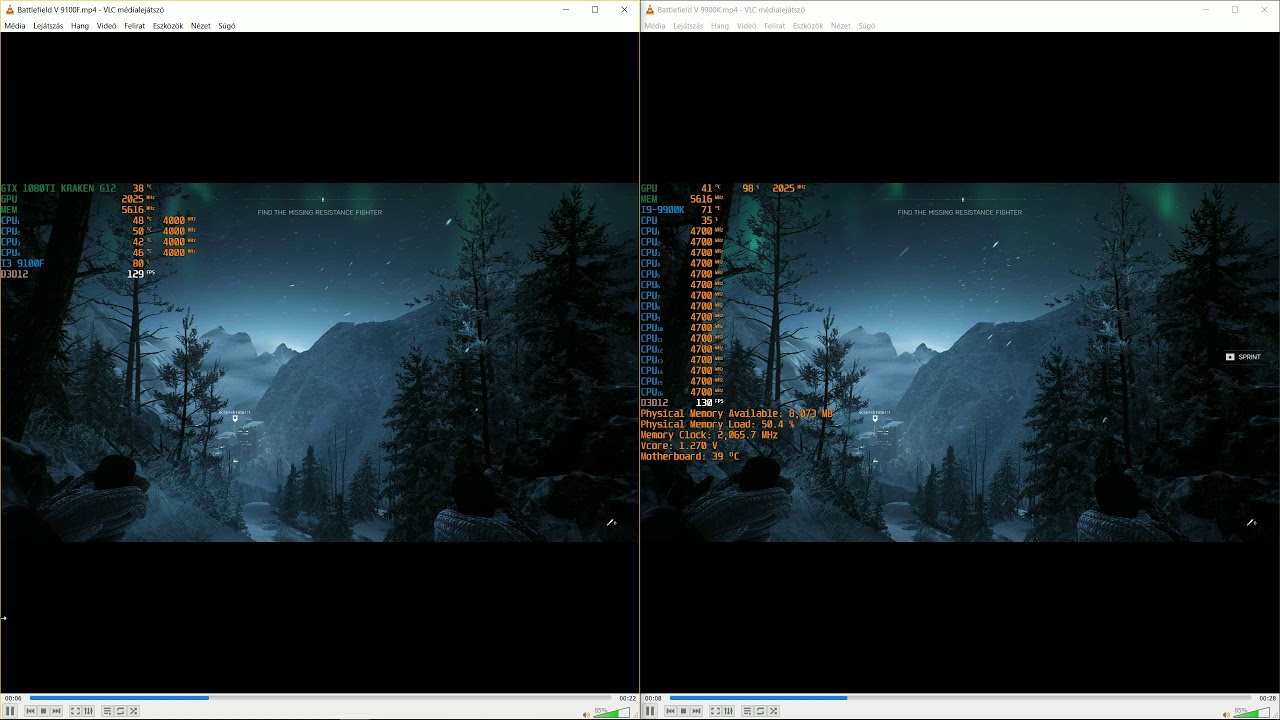1280x720 pixels.
Task: Open Lejátszás menu in 9100F window
Action: [48, 26]
